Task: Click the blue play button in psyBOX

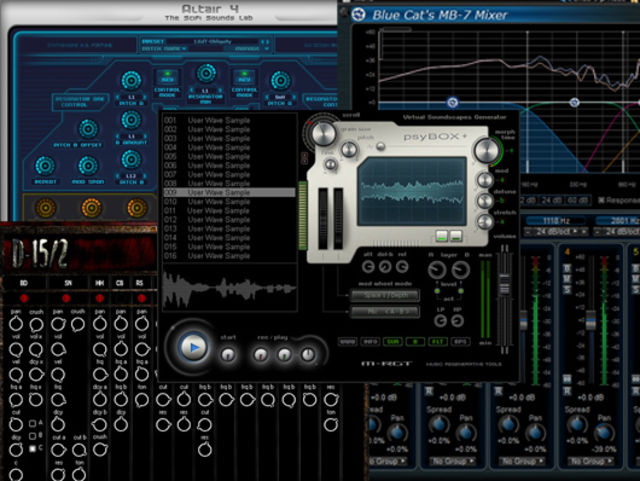Action: click(193, 347)
